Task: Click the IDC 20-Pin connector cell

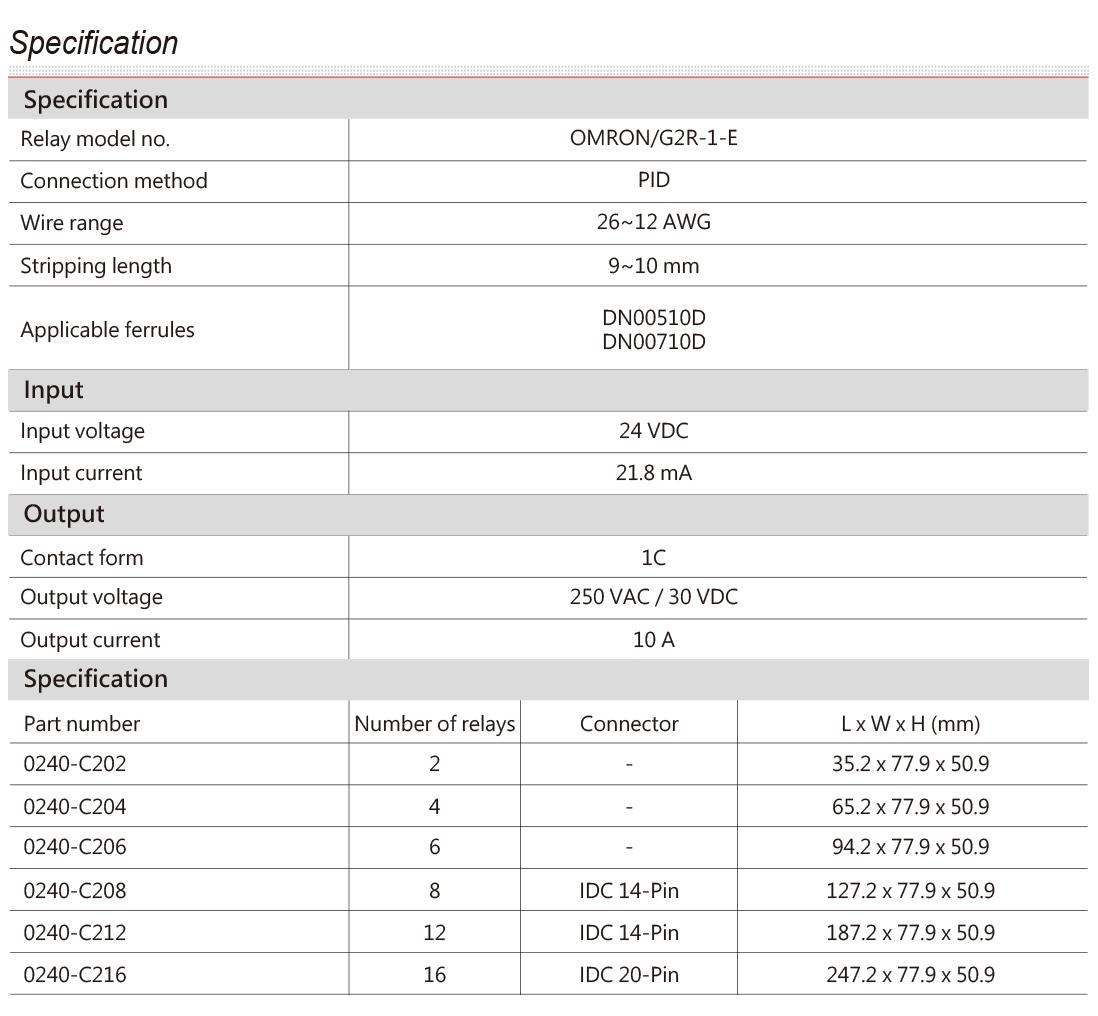Action: (629, 974)
